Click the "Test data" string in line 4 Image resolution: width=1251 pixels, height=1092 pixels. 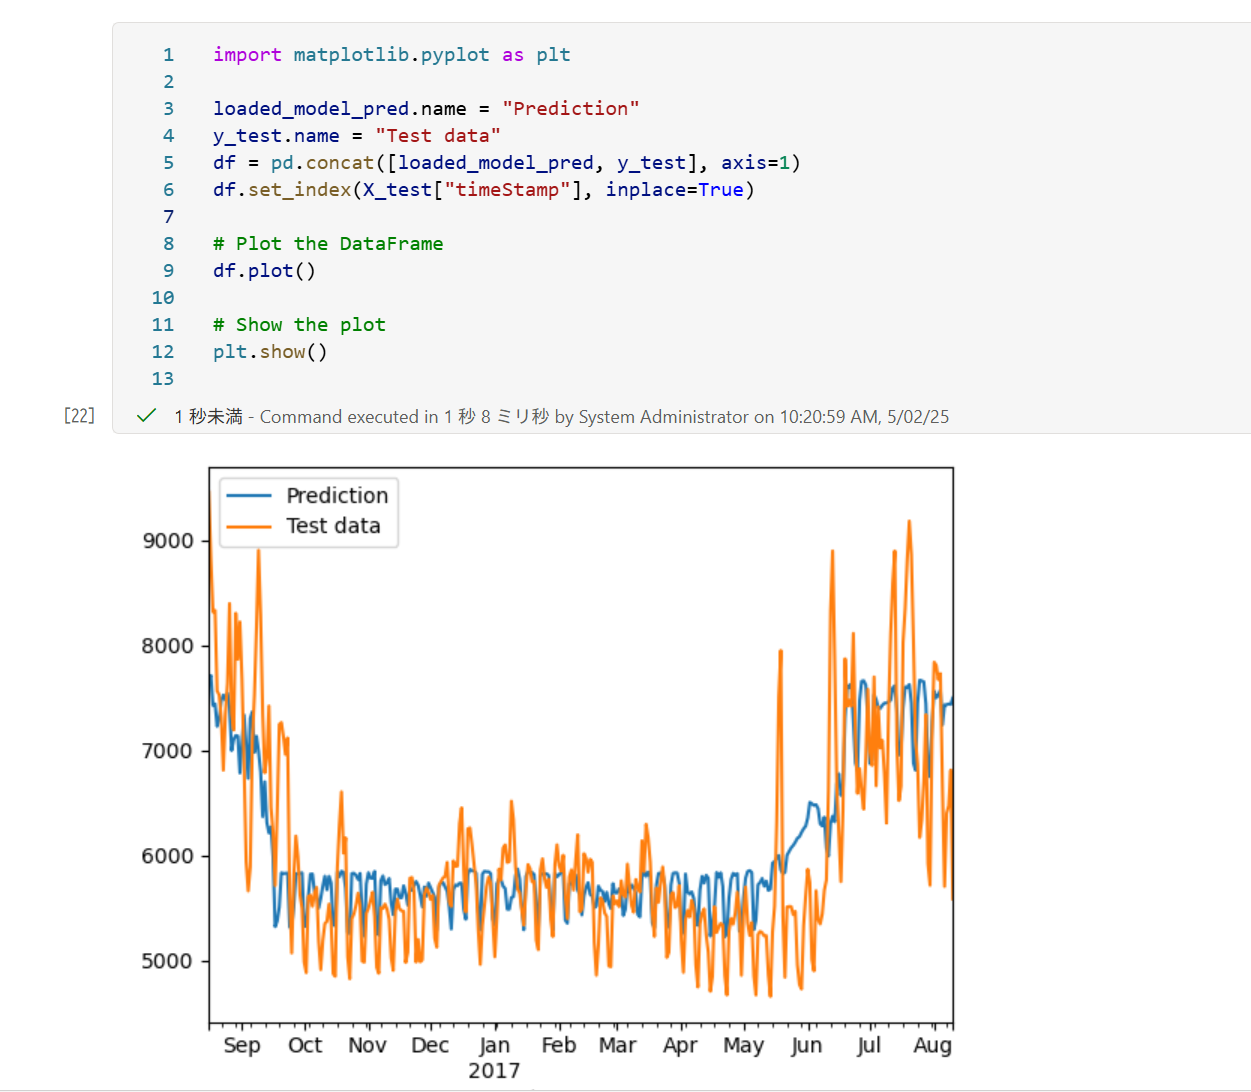(438, 136)
